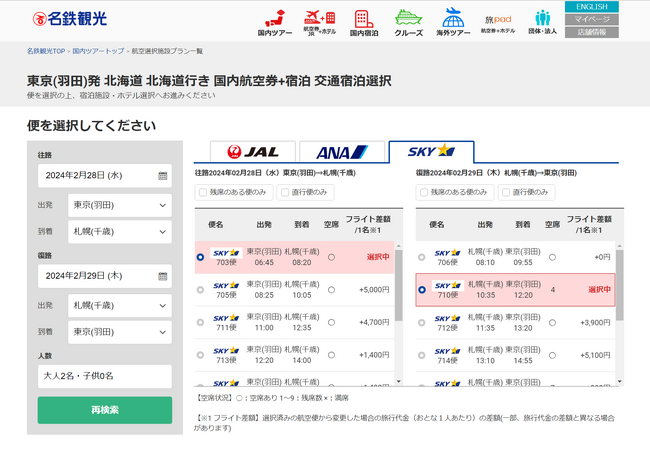Open the 海外ツアー globe icon
Viewport: 650px width, 454px height.
[453, 23]
